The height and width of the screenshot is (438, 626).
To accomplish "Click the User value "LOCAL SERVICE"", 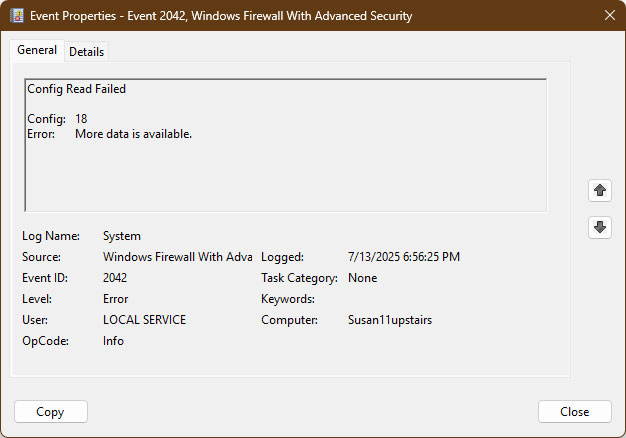I will (144, 320).
